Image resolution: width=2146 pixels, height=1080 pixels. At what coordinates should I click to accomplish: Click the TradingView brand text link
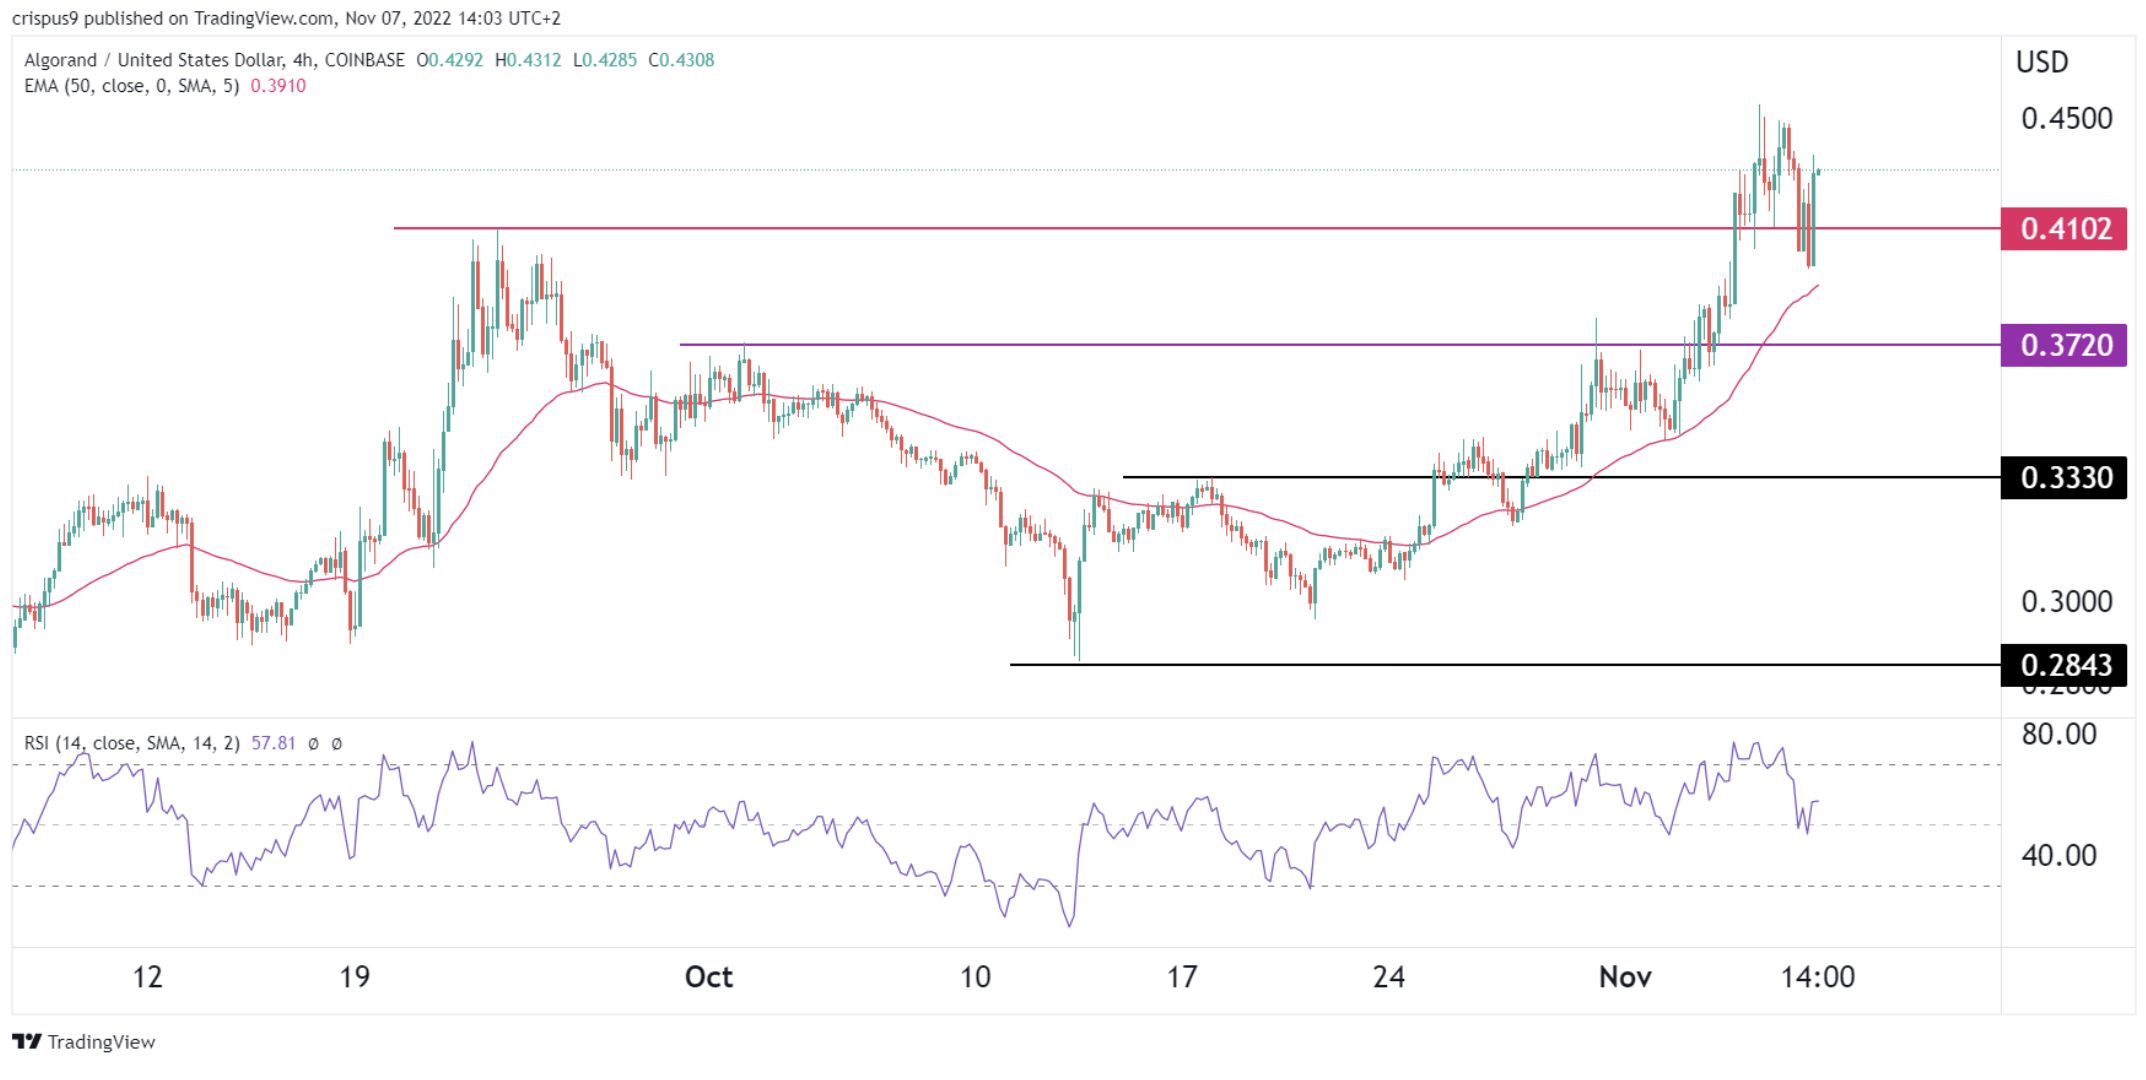(101, 1042)
